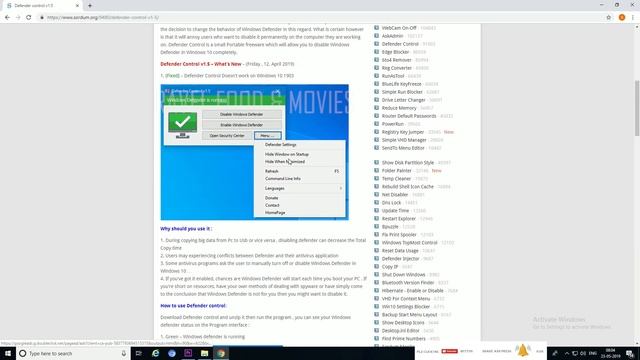
Task: Click the icon beside Reduce Memory
Action: [376, 108]
